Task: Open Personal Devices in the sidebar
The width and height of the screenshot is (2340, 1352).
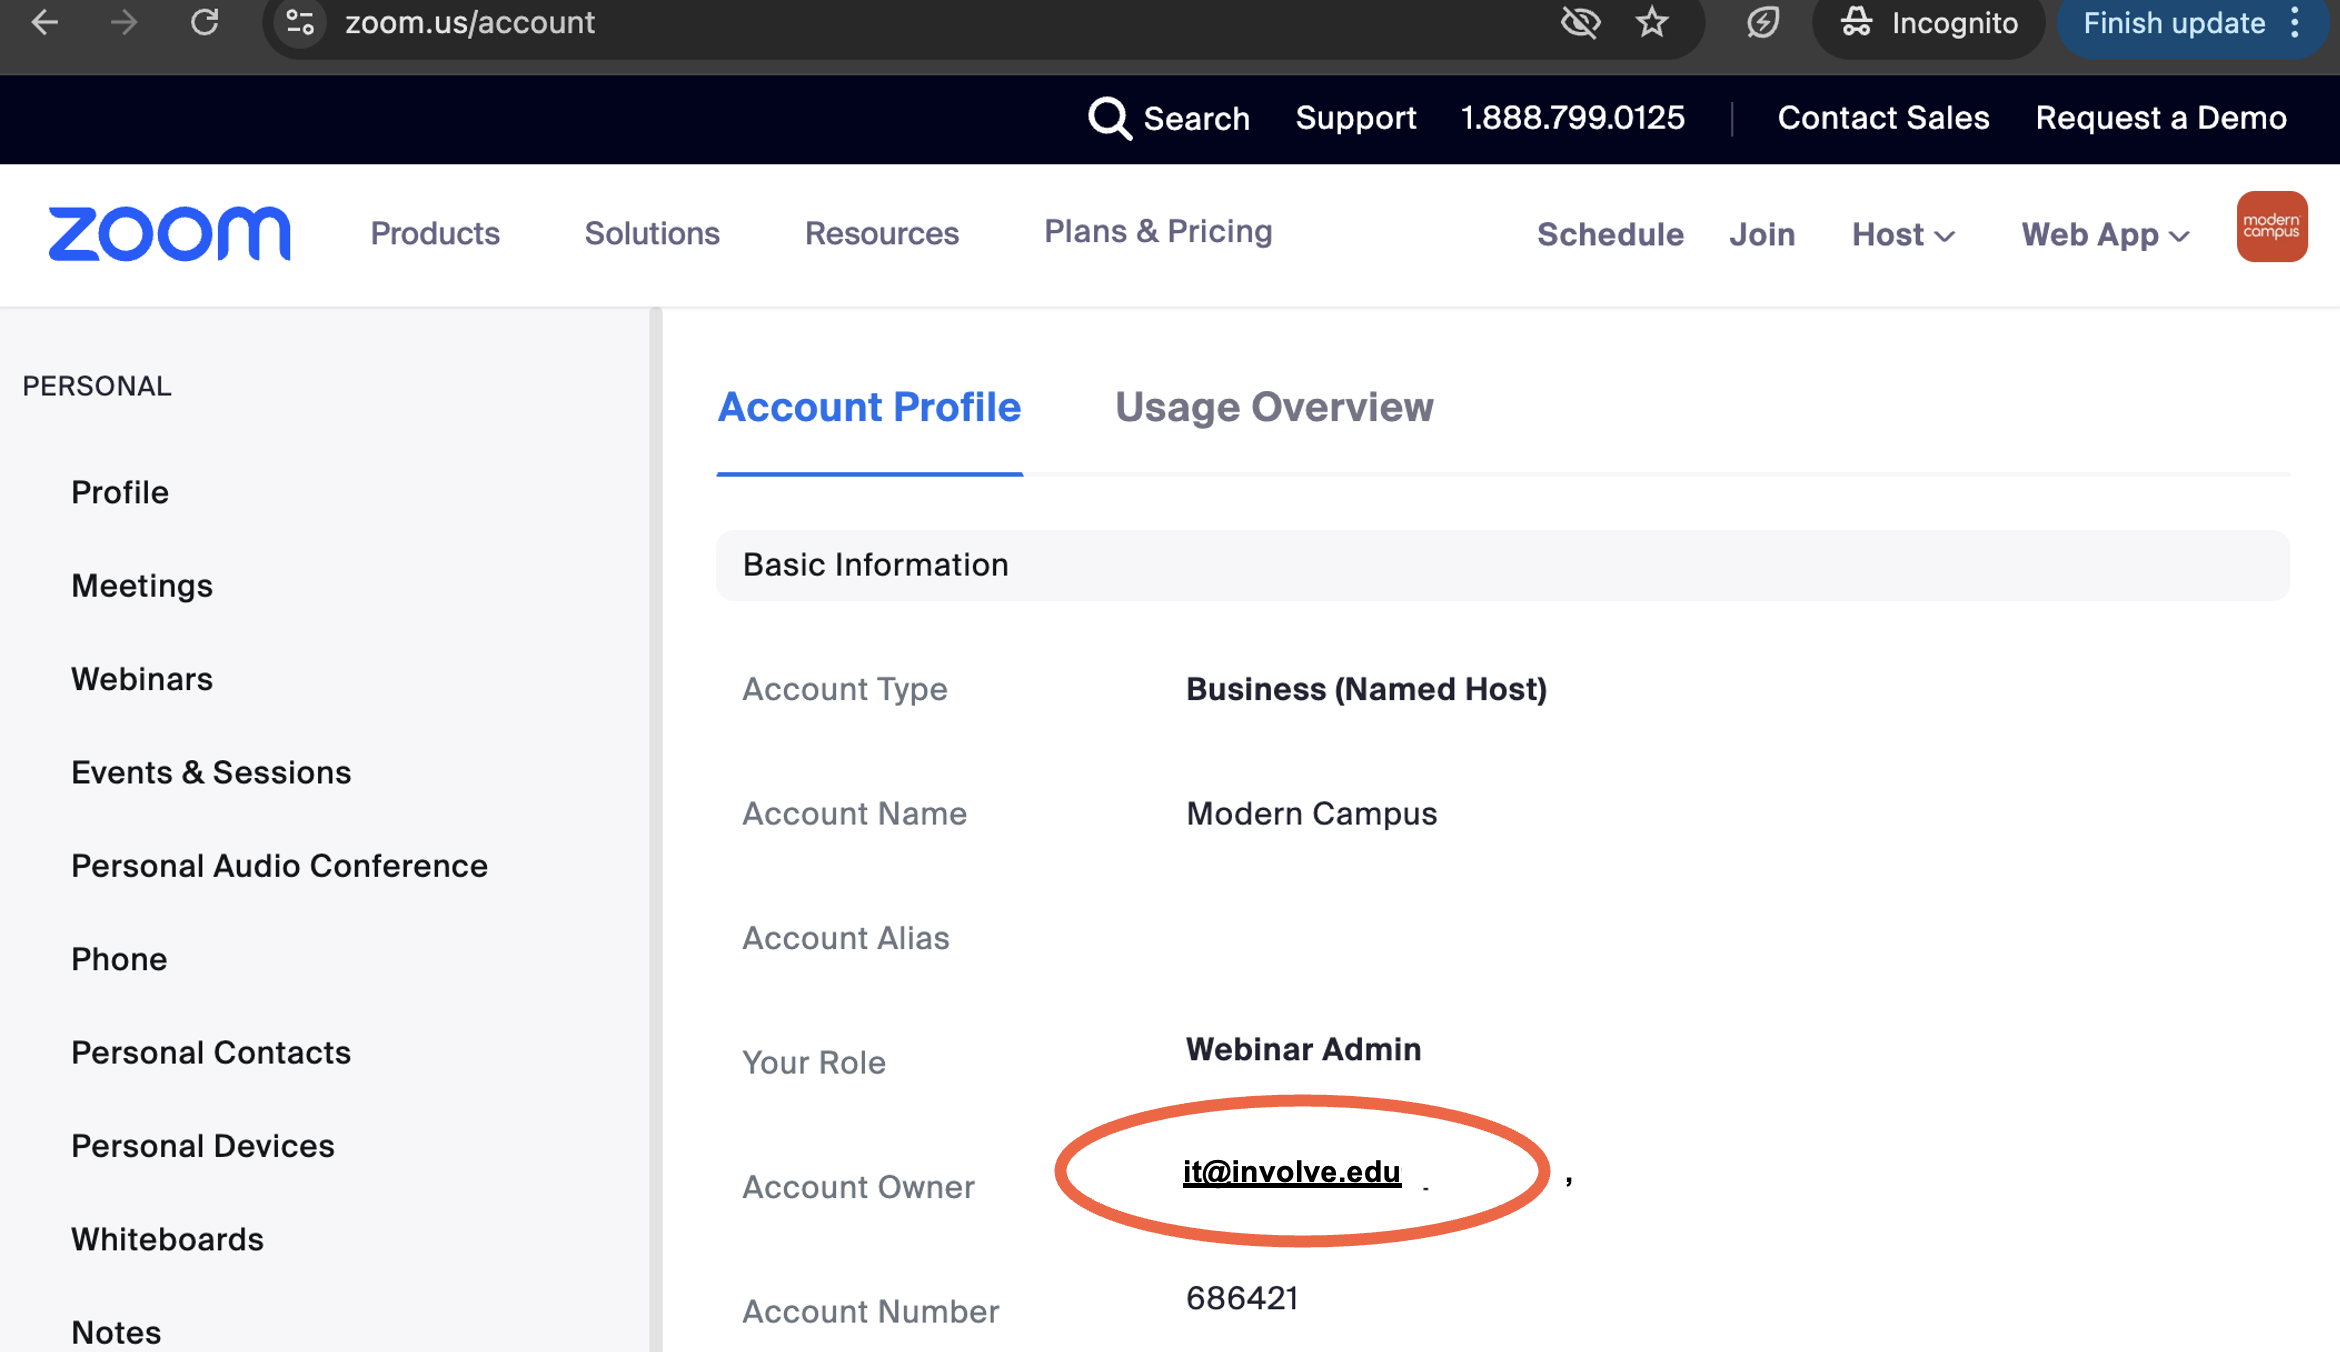Action: (203, 1145)
